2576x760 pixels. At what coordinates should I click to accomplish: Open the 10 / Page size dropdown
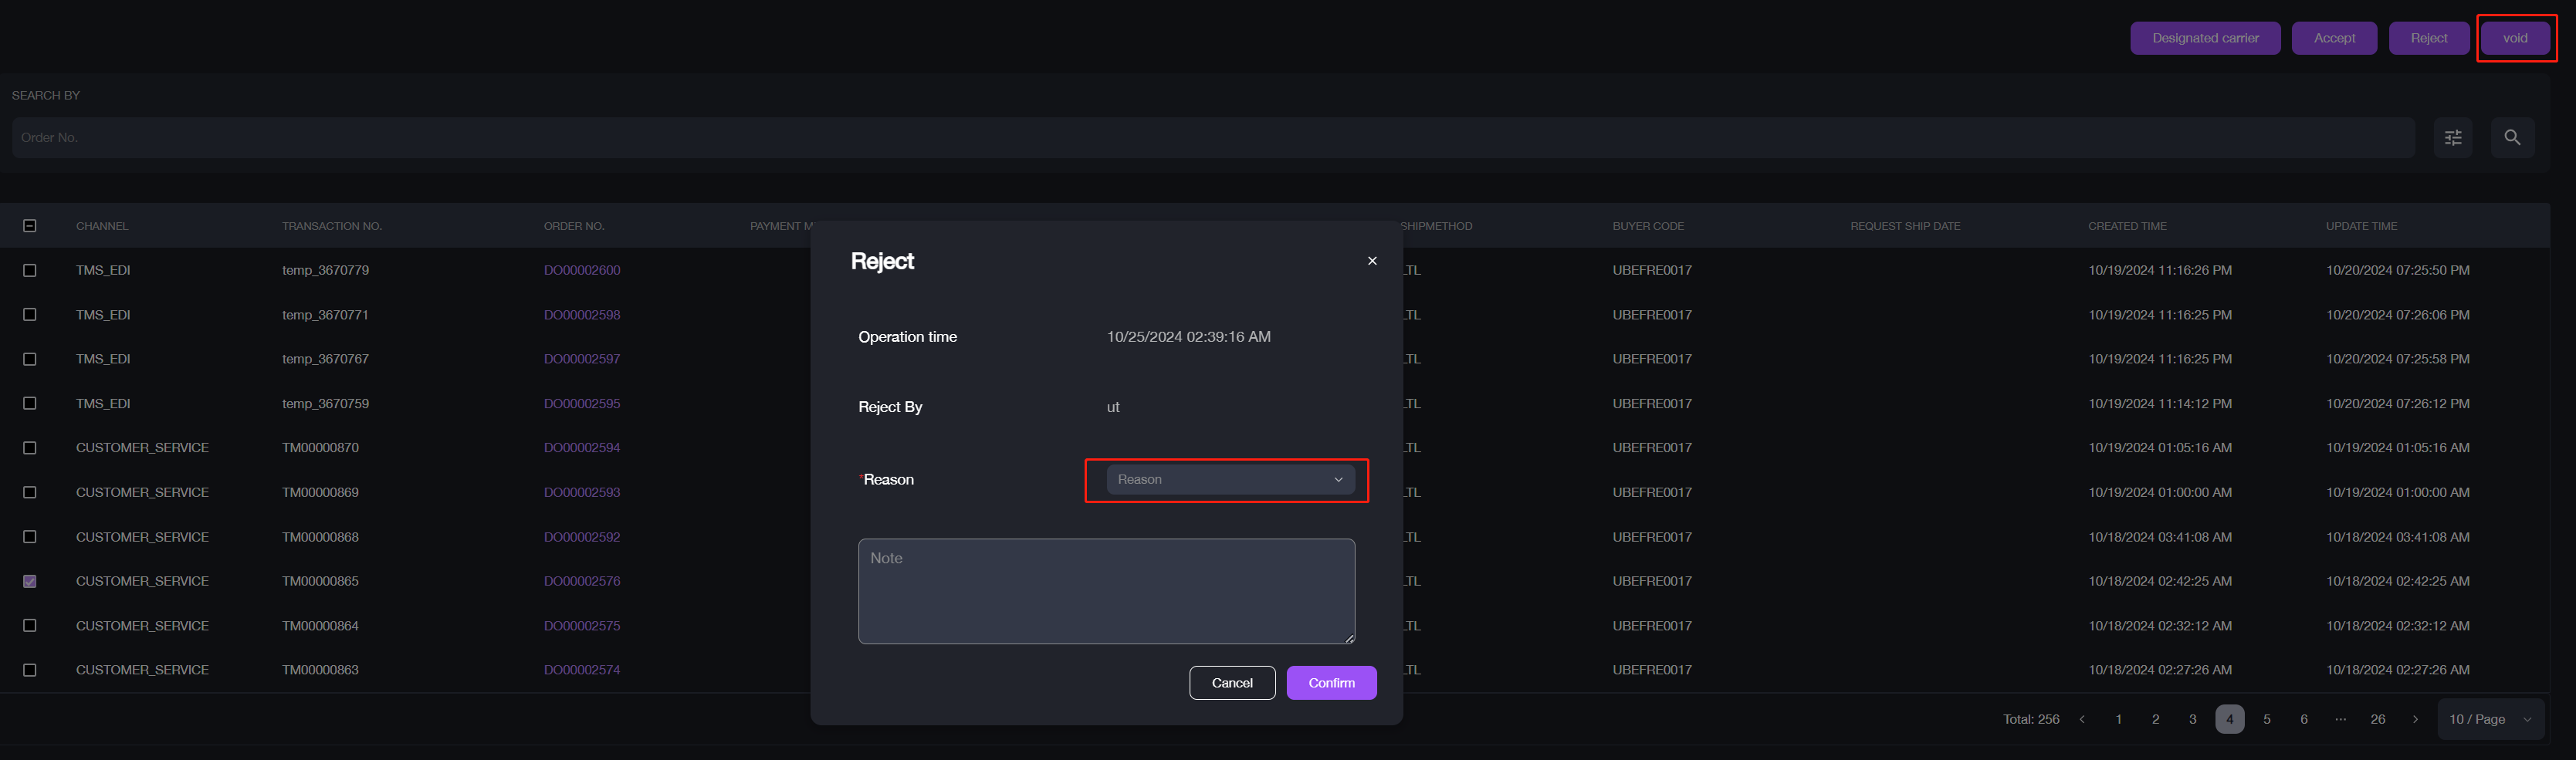coord(2489,719)
